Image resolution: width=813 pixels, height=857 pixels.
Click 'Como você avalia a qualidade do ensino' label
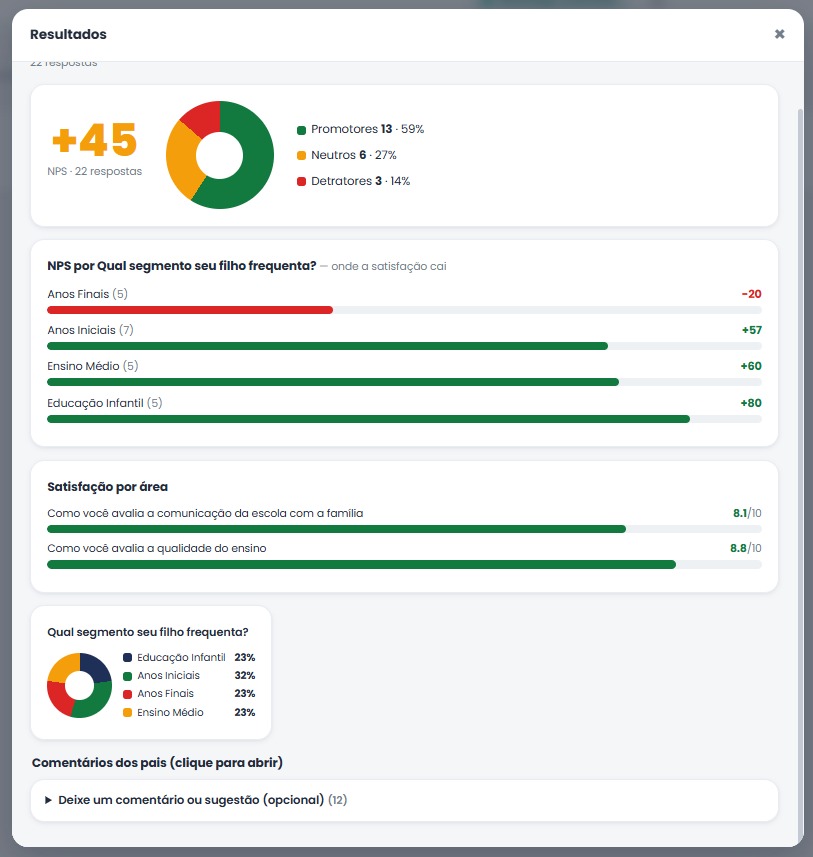(x=157, y=548)
